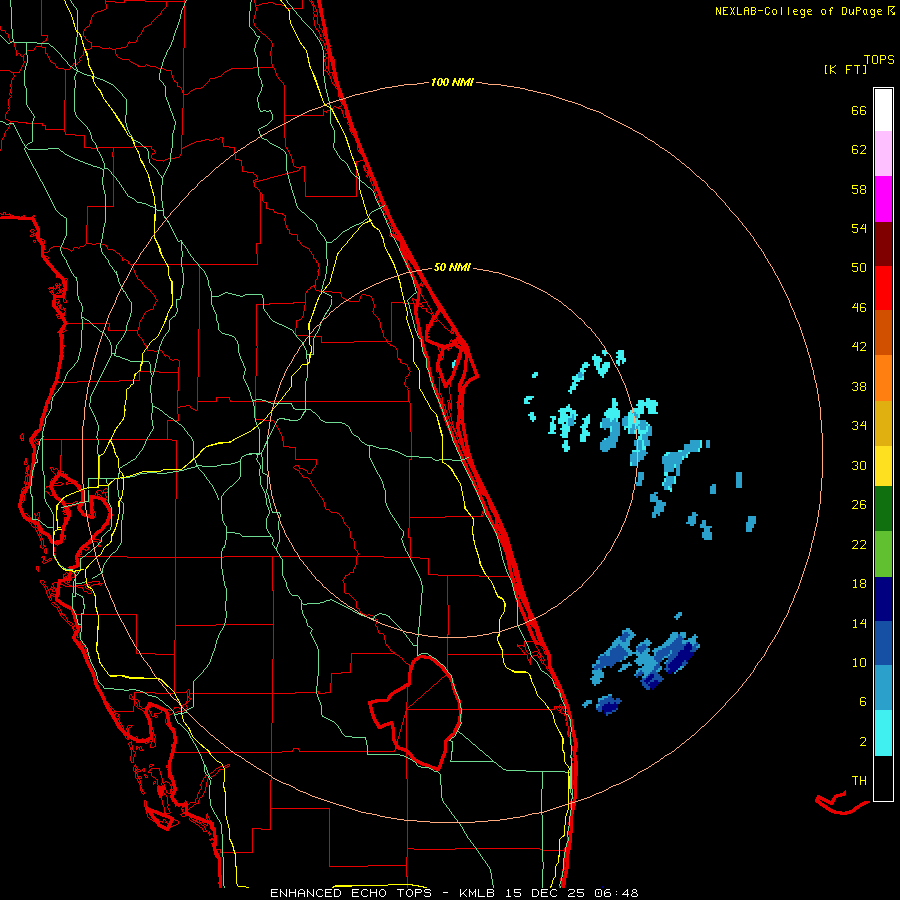Click the white 66 kft color swatch
This screenshot has height=900, width=900.
pos(883,110)
